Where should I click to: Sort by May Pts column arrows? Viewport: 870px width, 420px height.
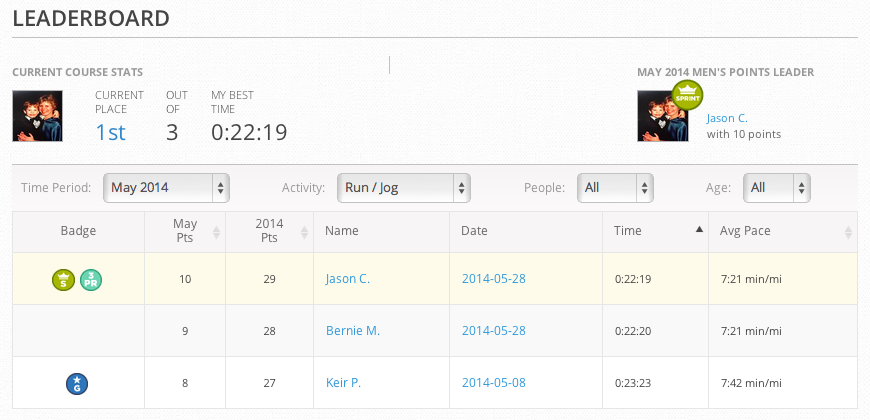[218, 231]
